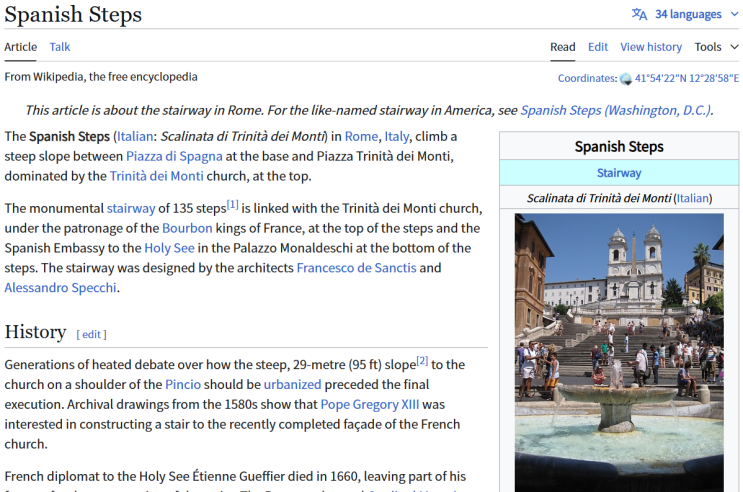743x492 pixels.
Task: Select the Read tab
Action: 562,47
